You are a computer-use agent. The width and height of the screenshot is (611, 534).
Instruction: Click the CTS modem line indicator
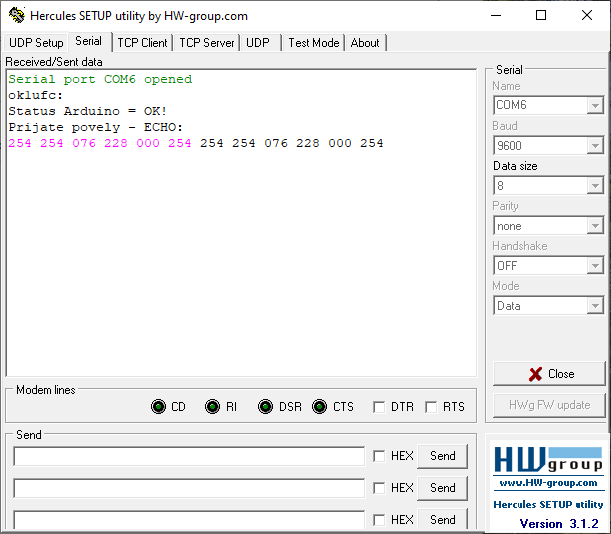coord(319,407)
